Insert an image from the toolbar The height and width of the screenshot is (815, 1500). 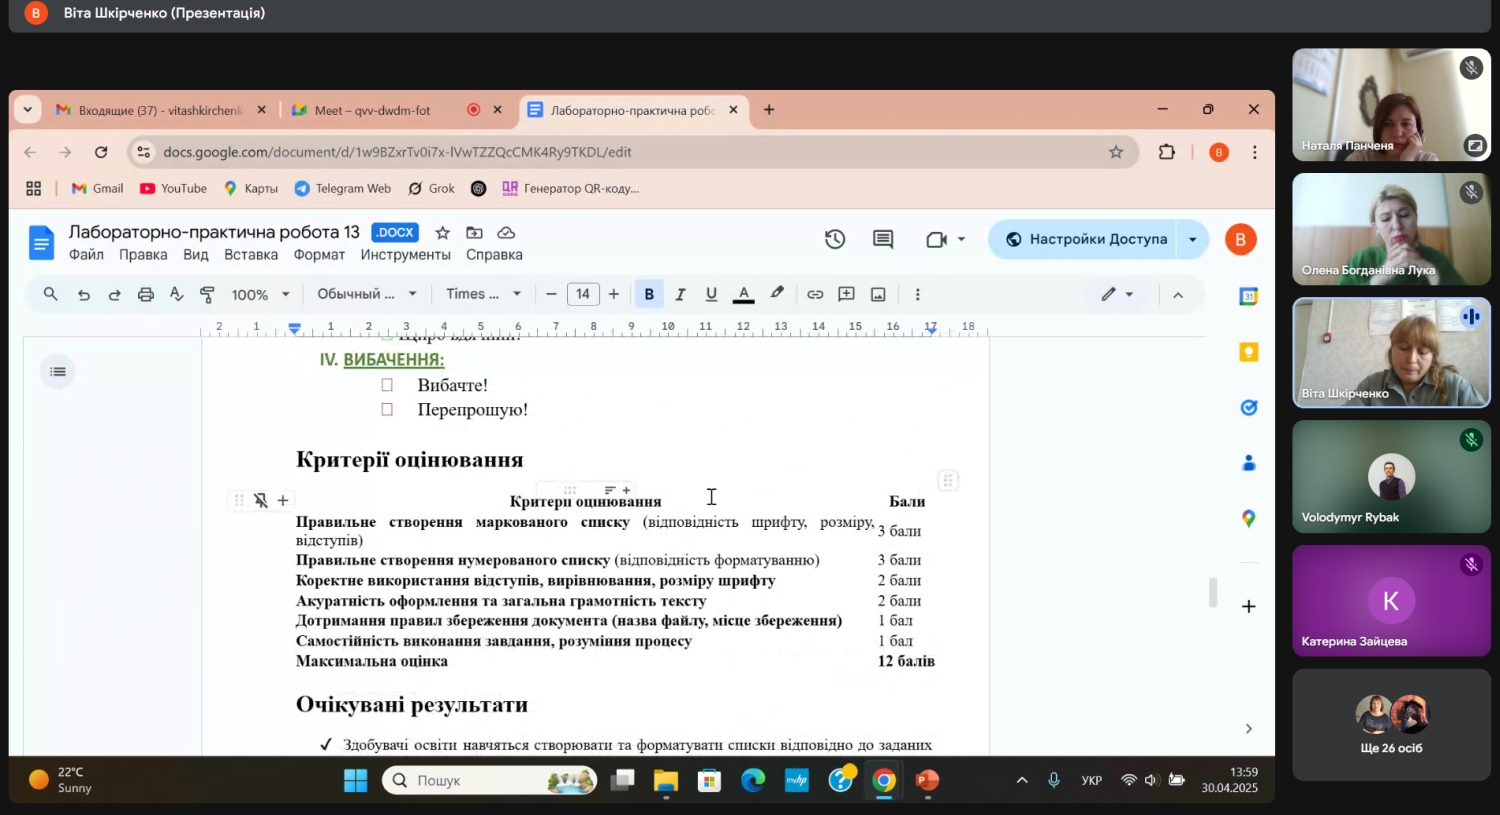coord(878,294)
